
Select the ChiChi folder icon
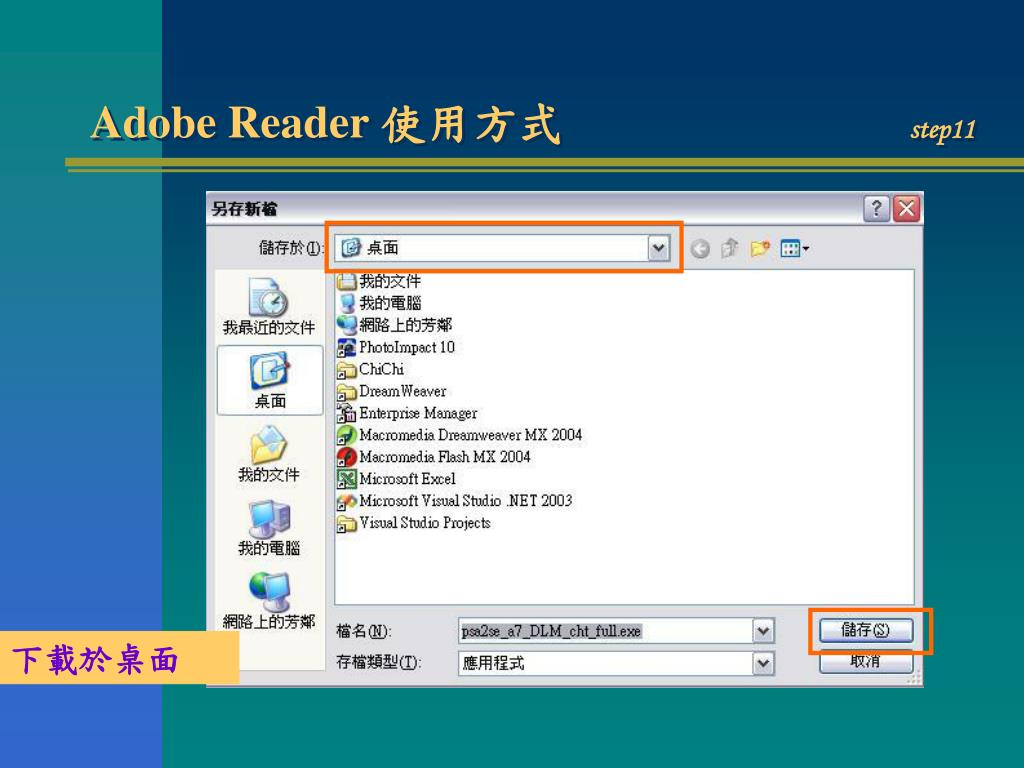coord(346,370)
